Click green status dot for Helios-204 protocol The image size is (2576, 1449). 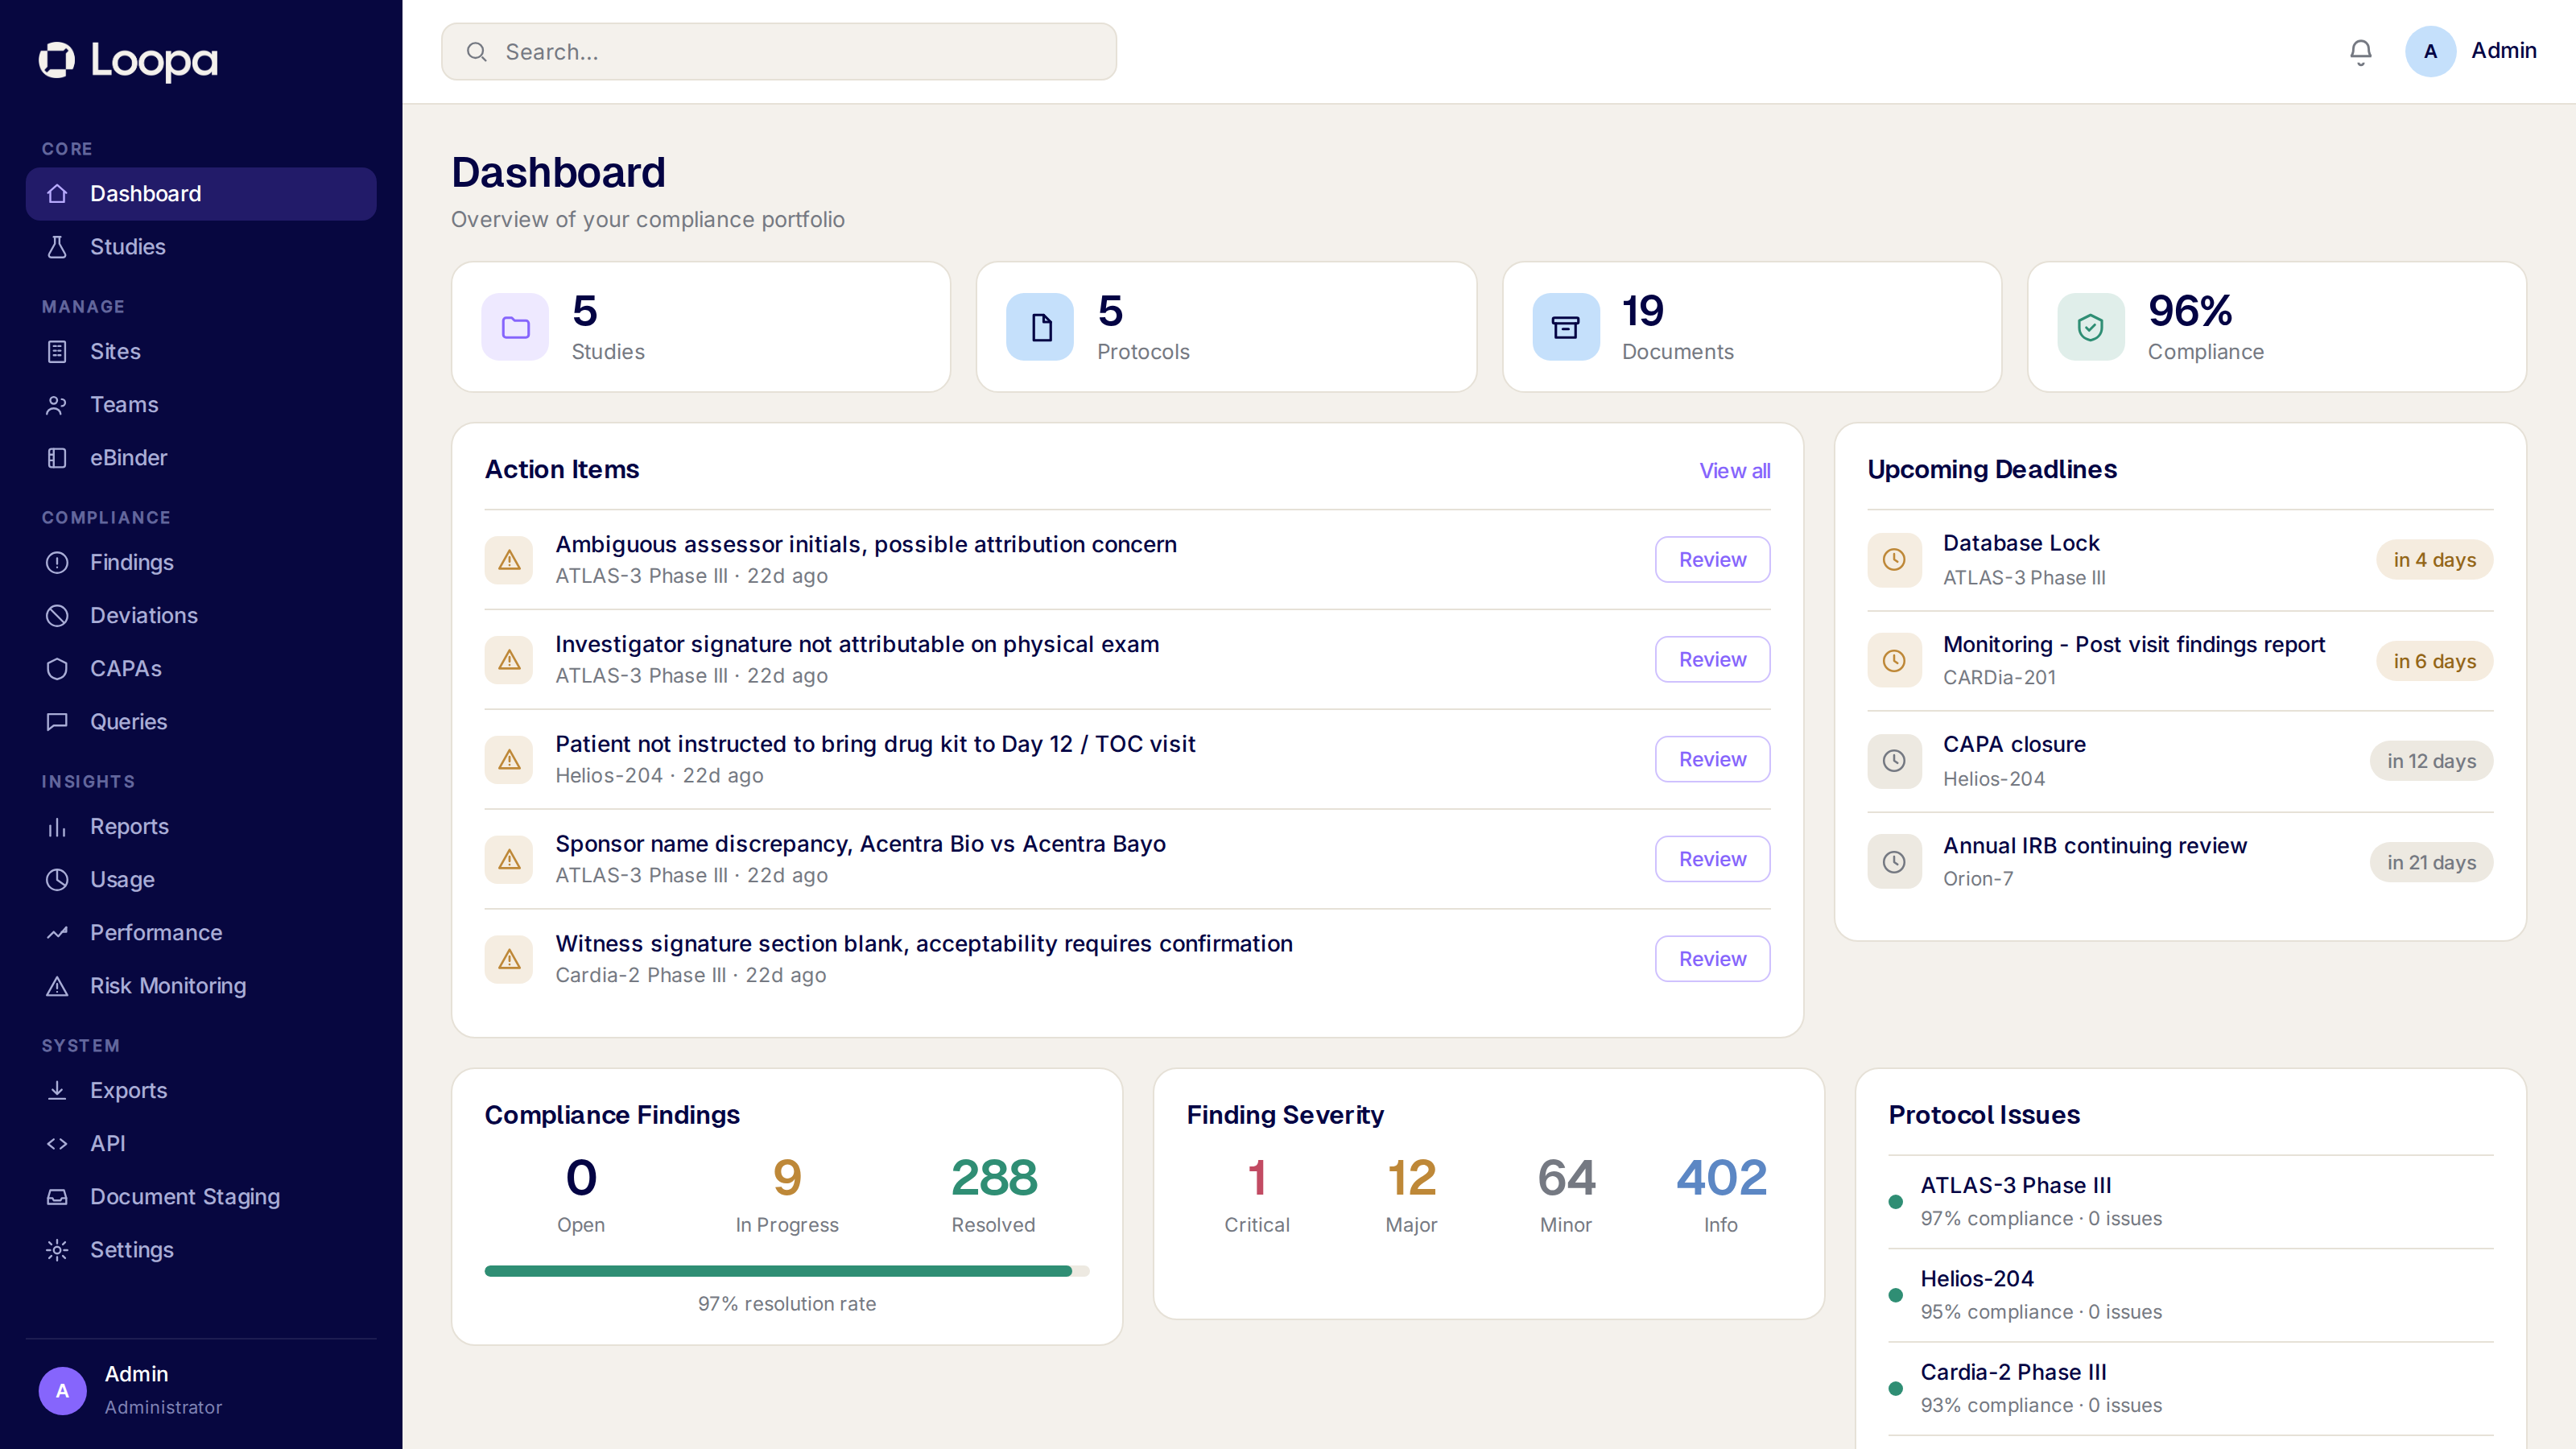click(1895, 1295)
